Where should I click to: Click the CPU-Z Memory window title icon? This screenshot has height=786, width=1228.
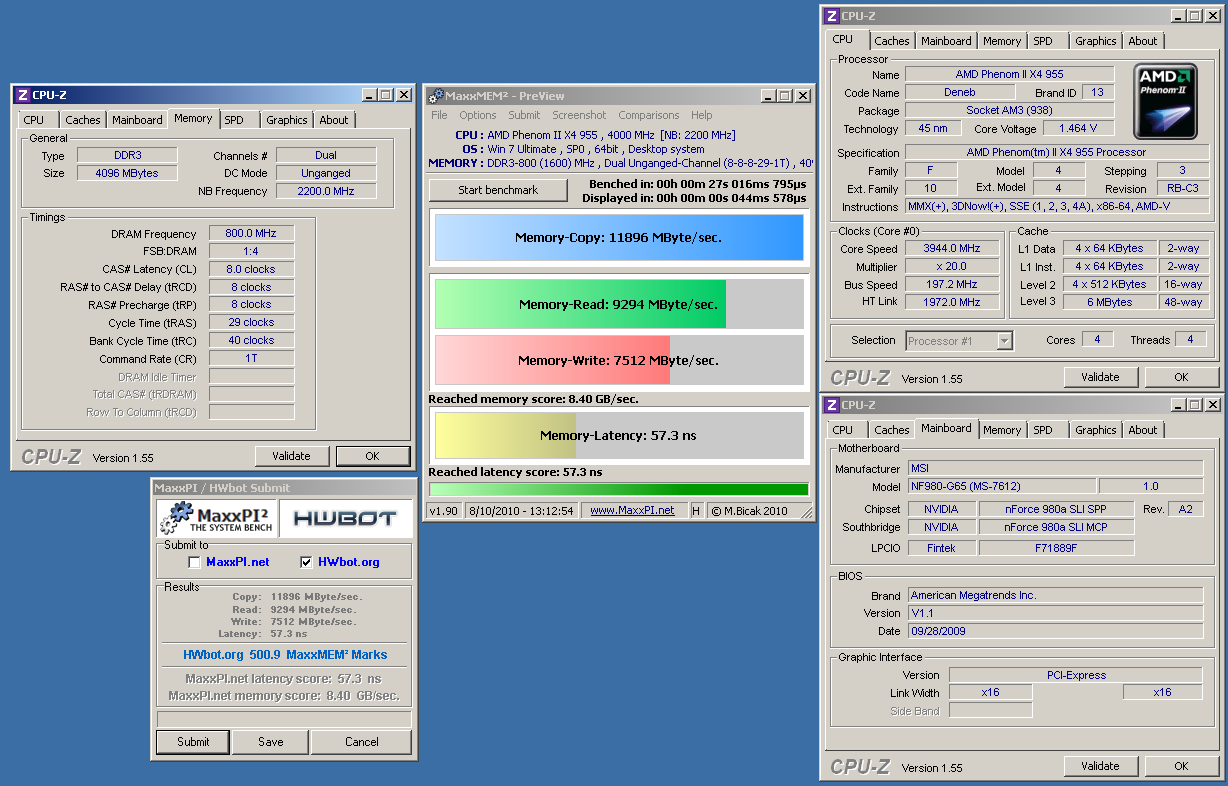coord(22,95)
